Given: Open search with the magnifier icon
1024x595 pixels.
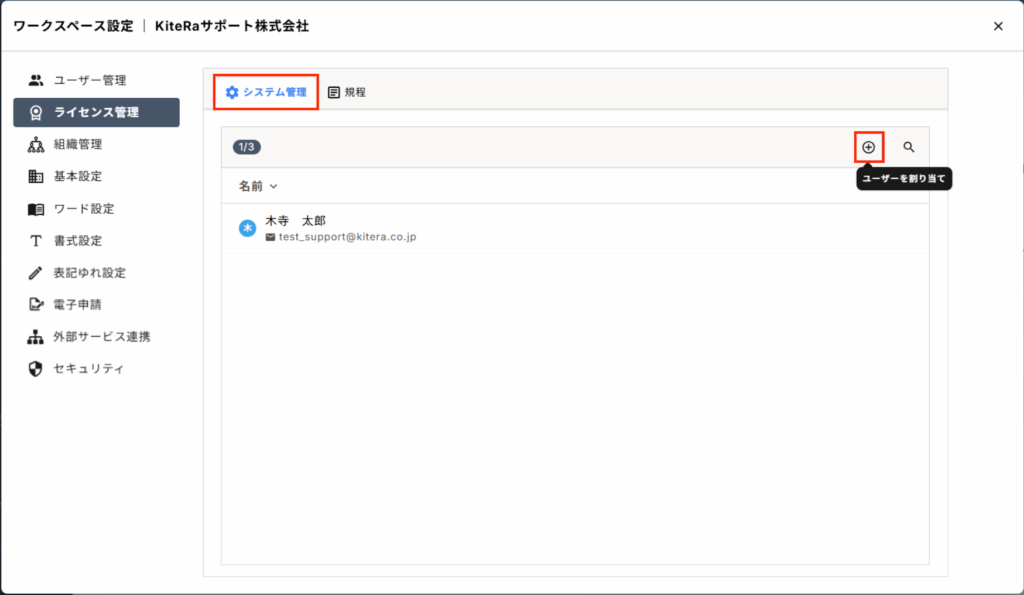Looking at the screenshot, I should pos(908,147).
